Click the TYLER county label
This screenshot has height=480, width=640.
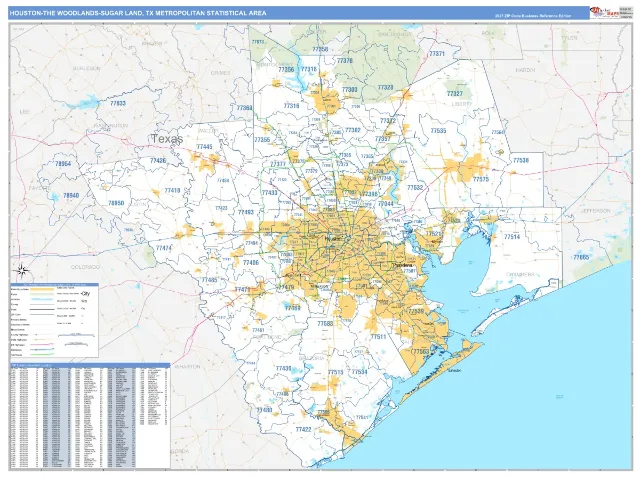[569, 38]
